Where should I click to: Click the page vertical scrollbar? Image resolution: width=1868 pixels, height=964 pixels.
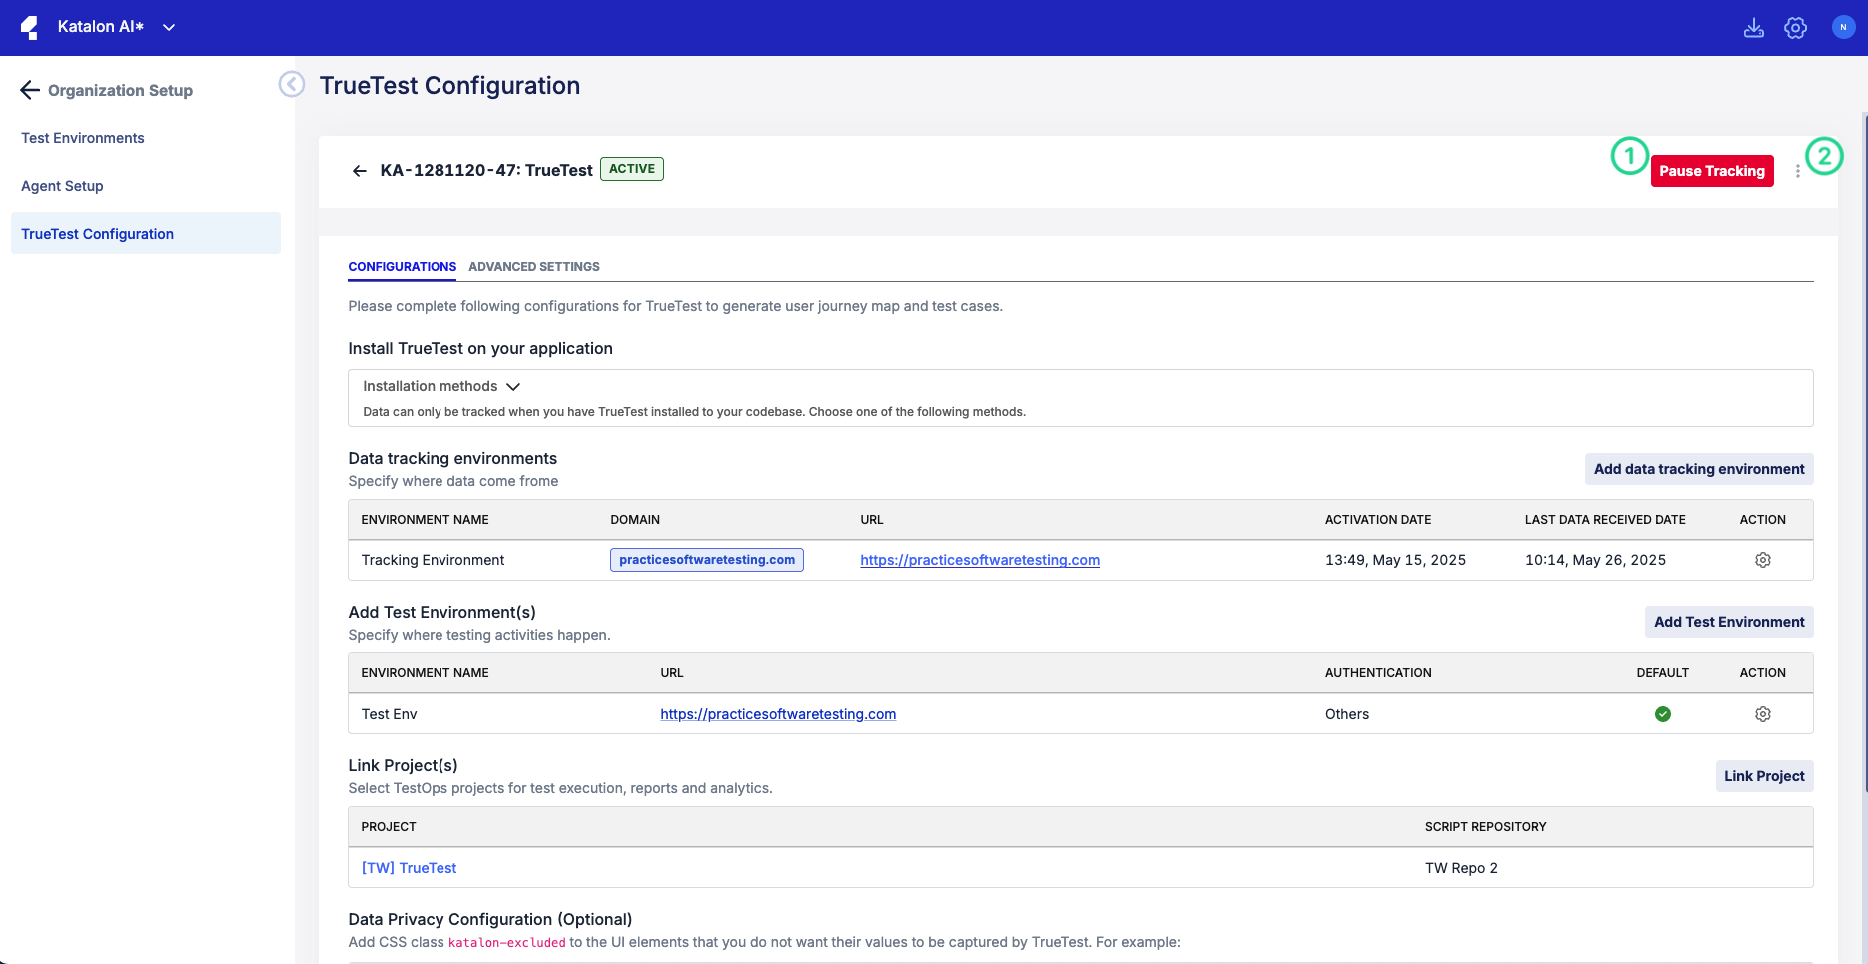click(1865, 455)
